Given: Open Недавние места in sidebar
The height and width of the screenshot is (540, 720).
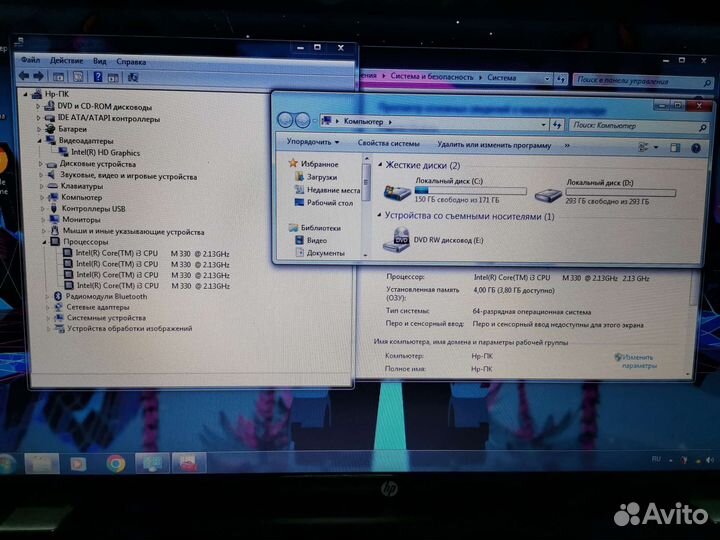Looking at the screenshot, I should coord(333,190).
